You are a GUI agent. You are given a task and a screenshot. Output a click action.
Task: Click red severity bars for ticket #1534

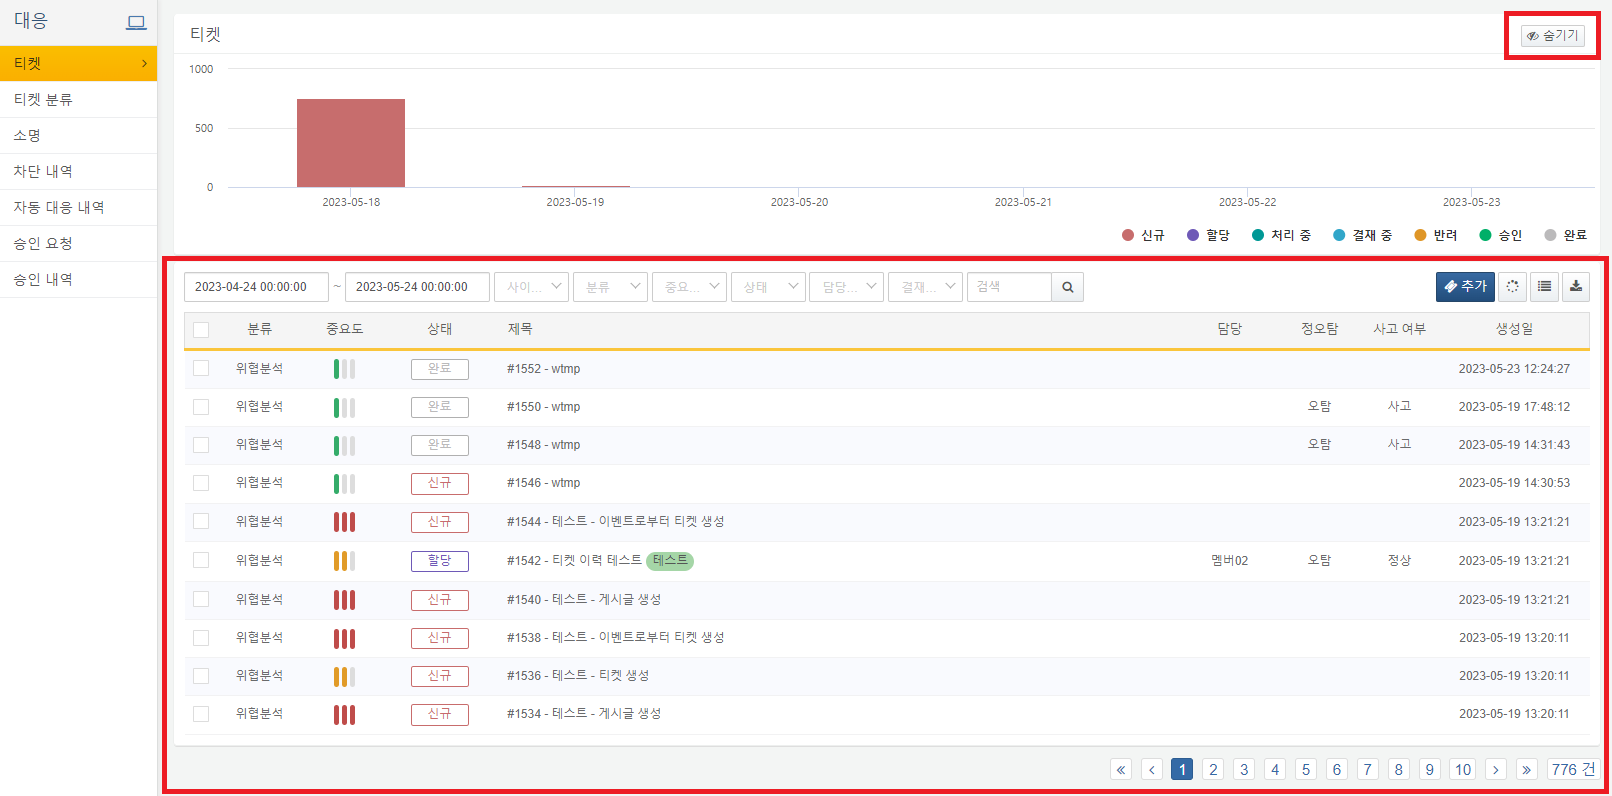[x=344, y=715]
